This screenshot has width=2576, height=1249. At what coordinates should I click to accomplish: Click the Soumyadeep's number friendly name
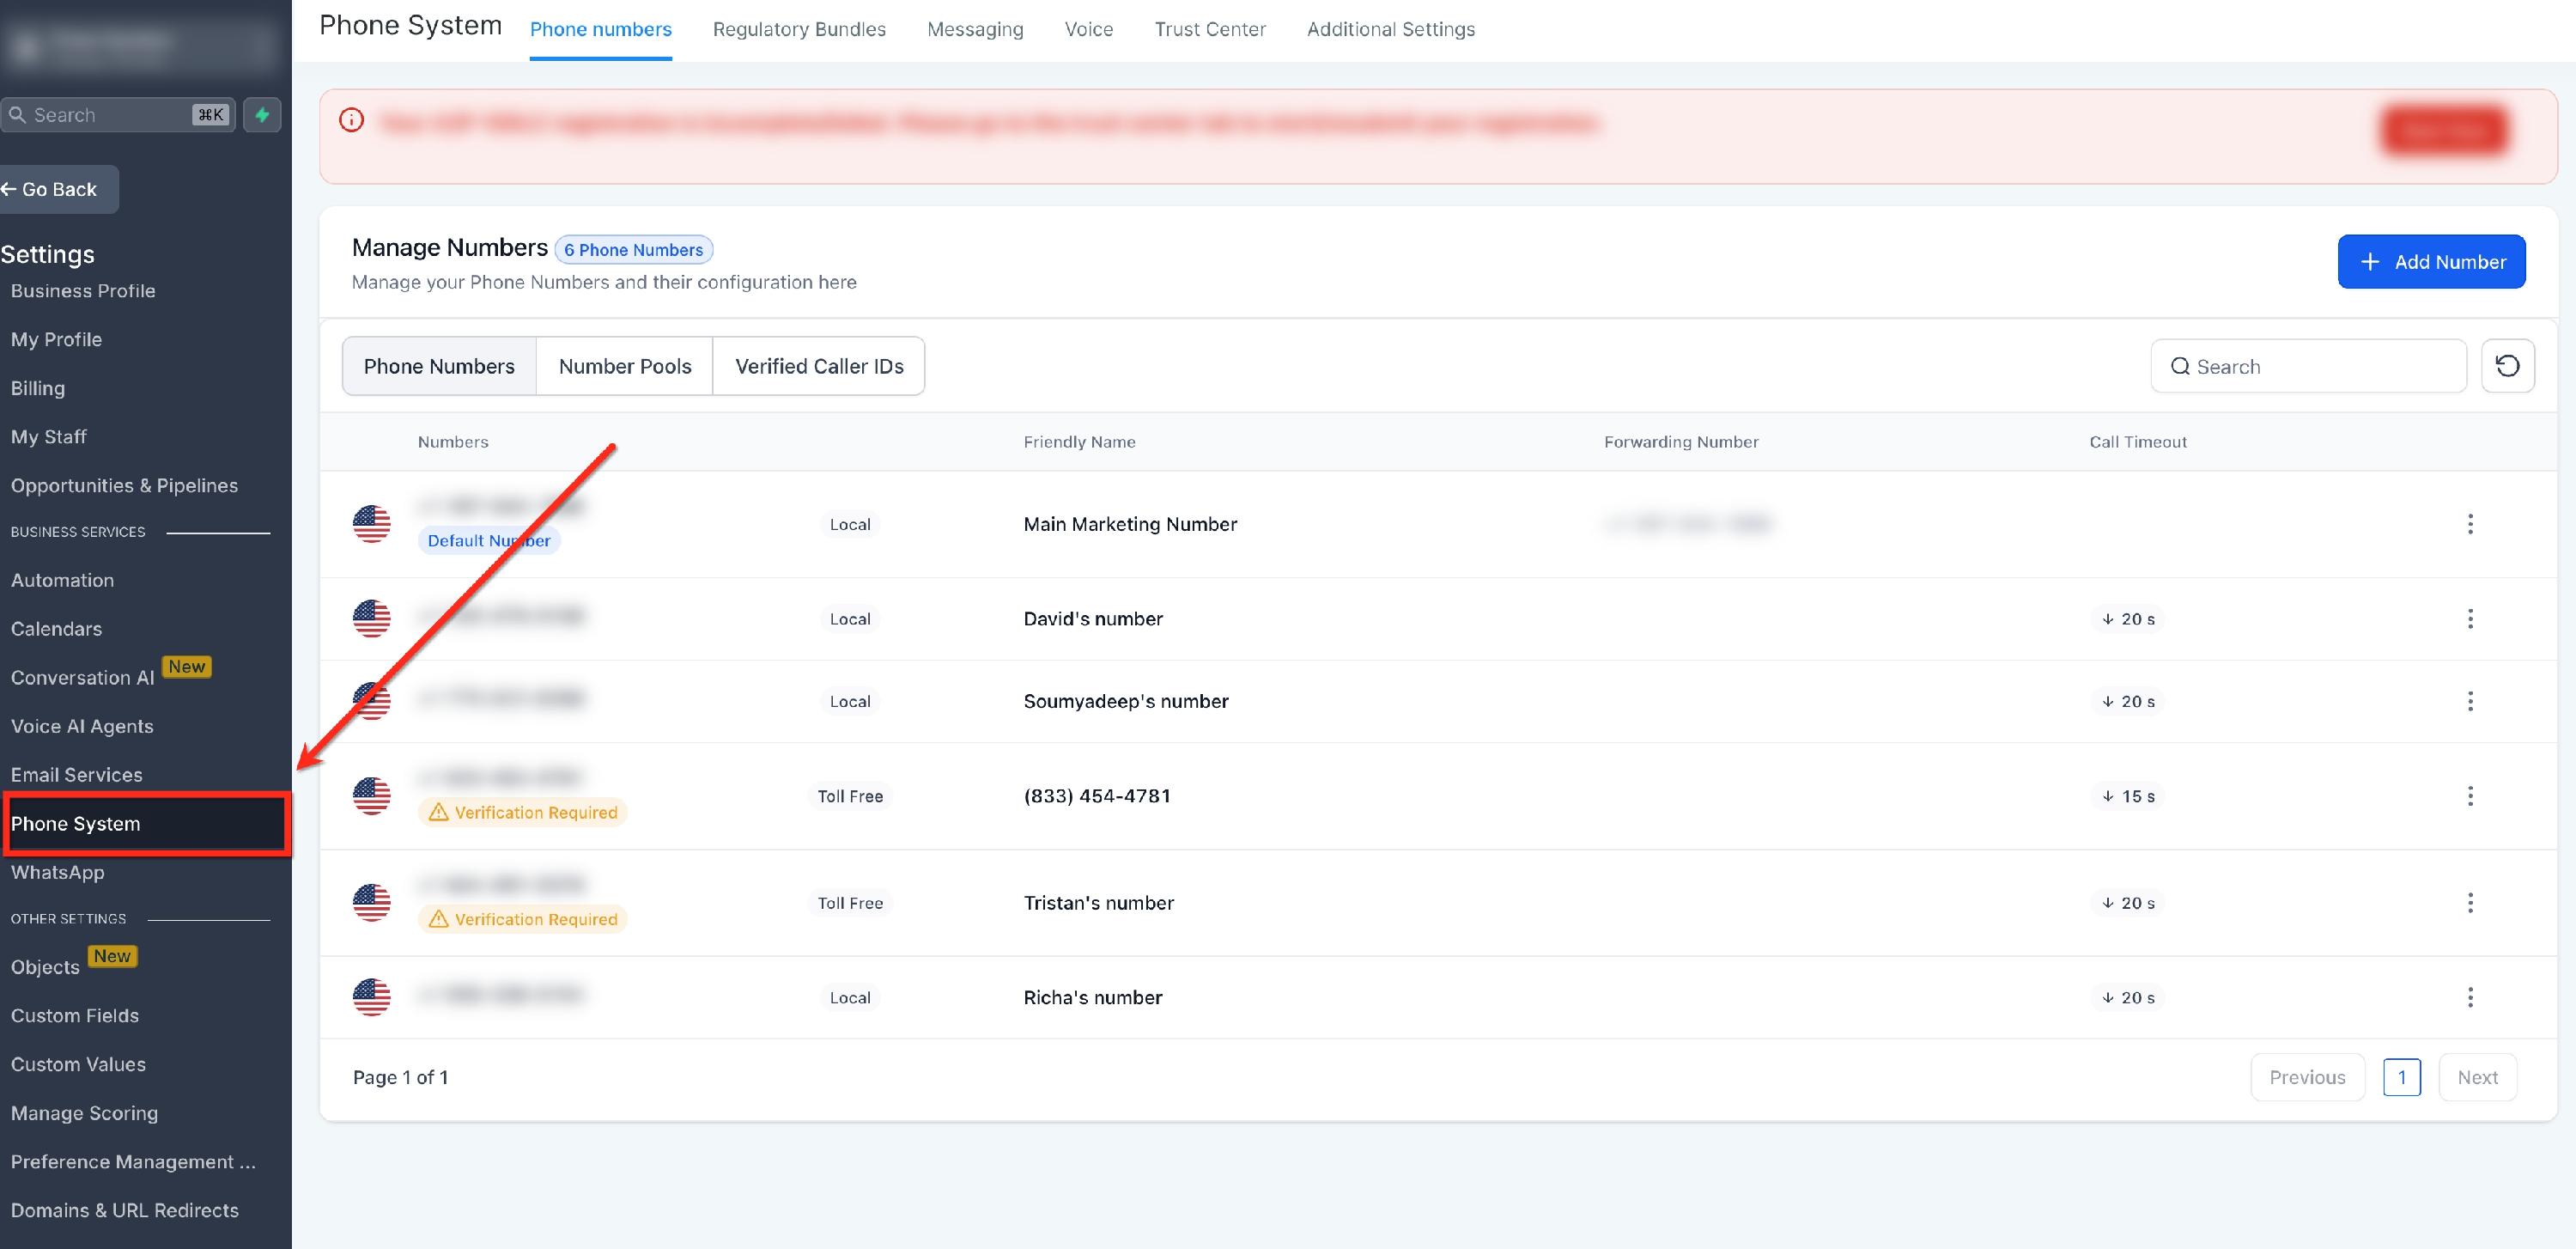[1126, 701]
